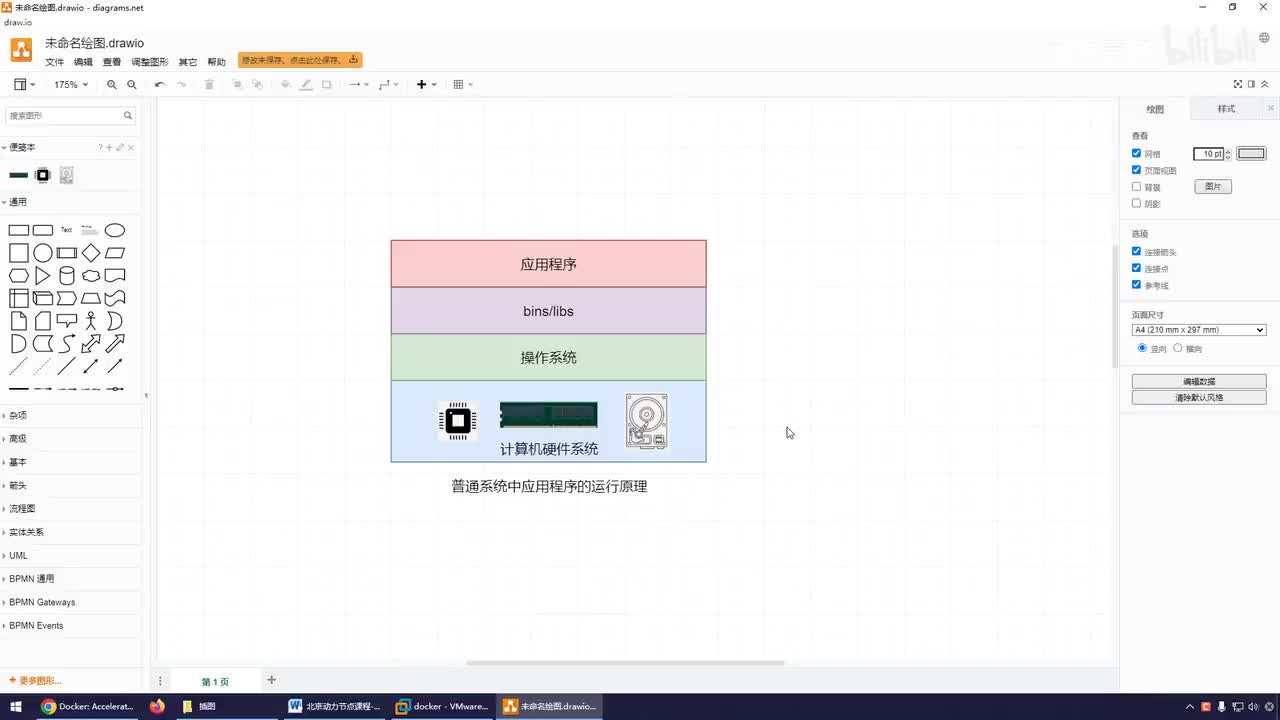1280x720 pixels.
Task: Open the 文件 file menu
Action: tap(54, 62)
